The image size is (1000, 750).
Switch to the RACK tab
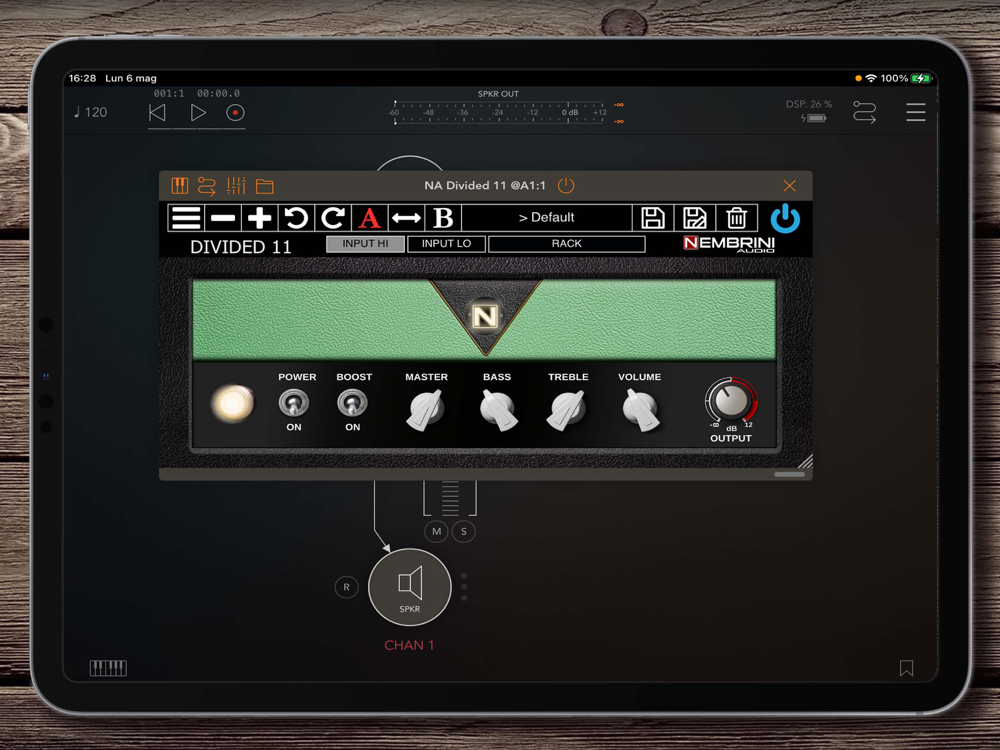click(566, 244)
